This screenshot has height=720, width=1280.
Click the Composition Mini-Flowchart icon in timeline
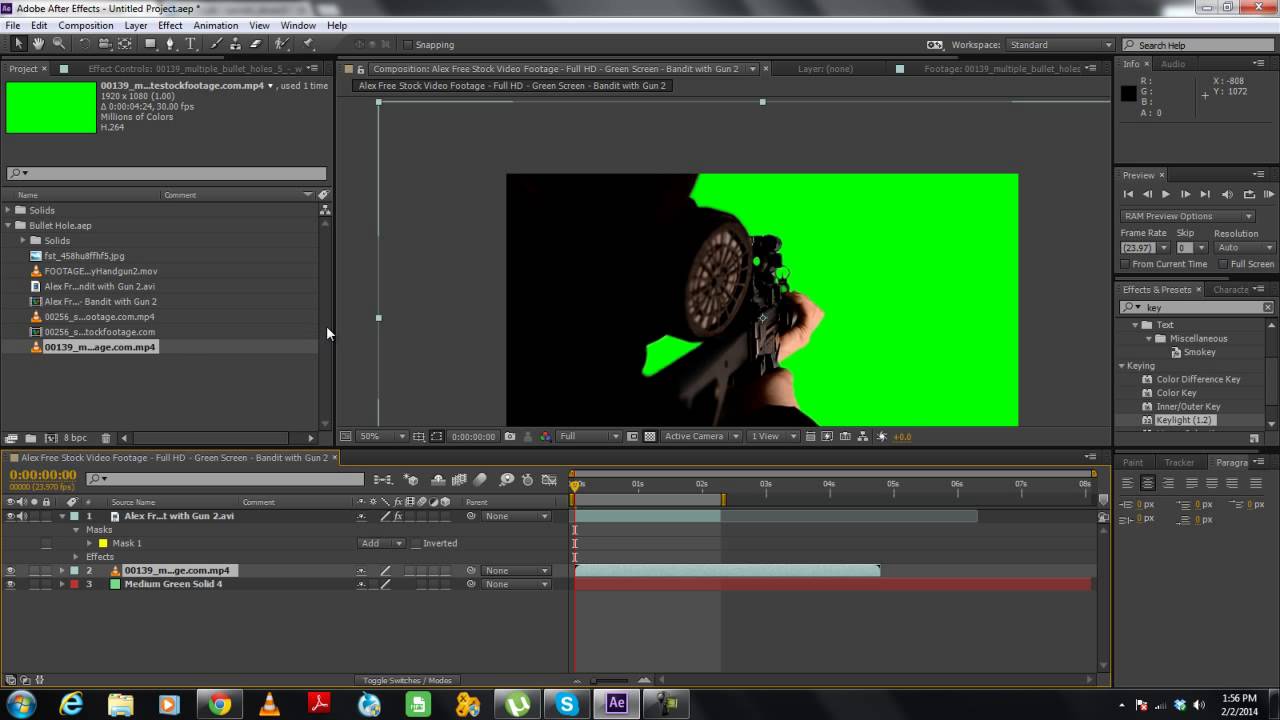coord(382,480)
